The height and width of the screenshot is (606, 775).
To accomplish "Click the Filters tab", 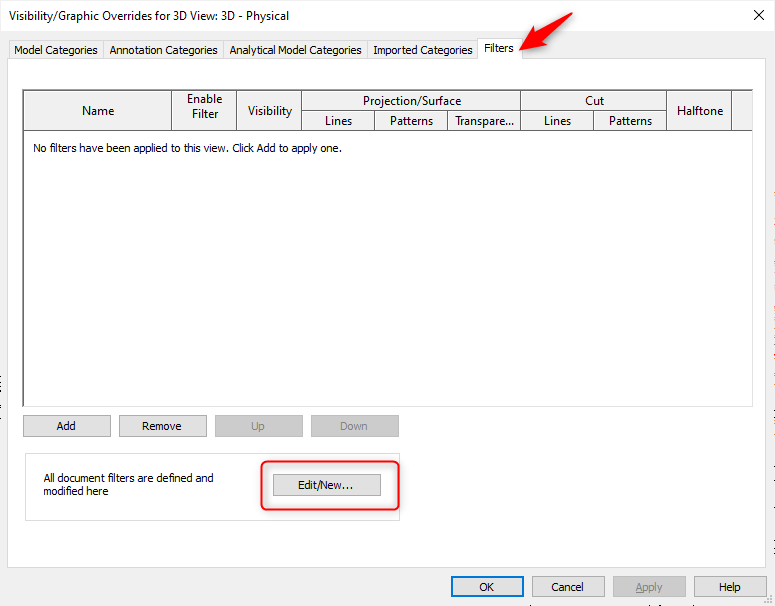I will click(498, 48).
